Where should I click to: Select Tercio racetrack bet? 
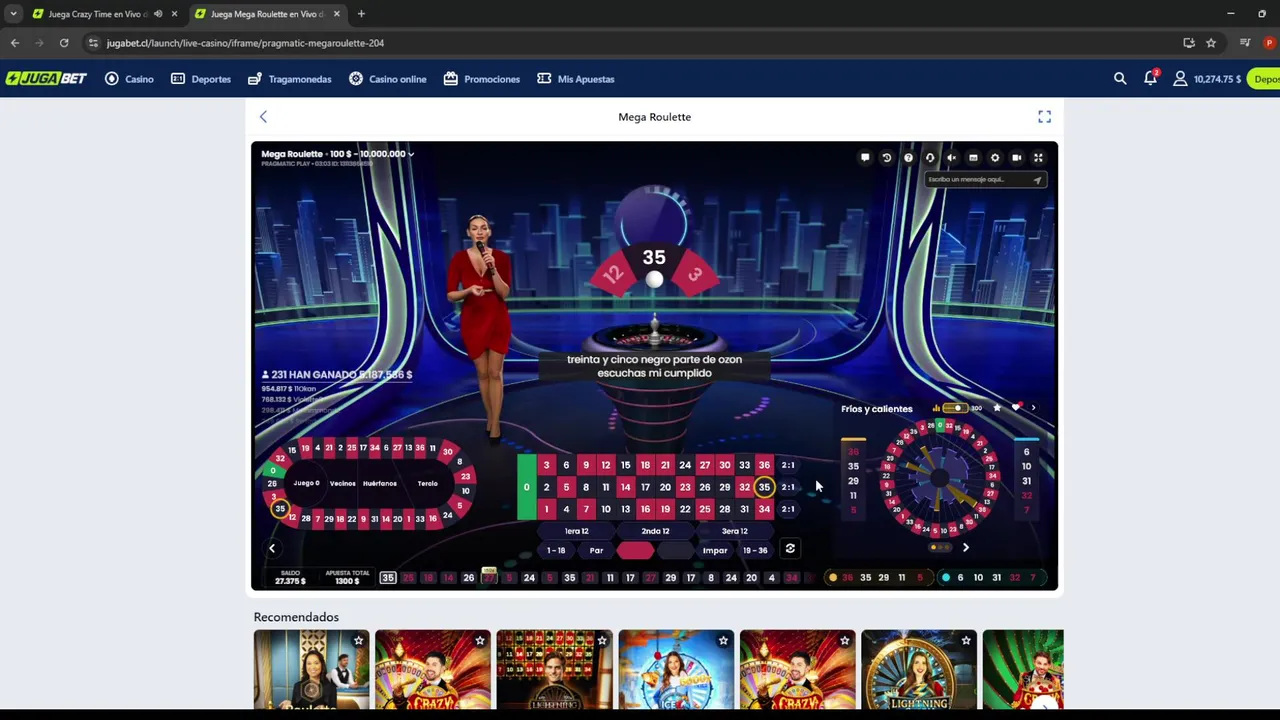(x=427, y=483)
